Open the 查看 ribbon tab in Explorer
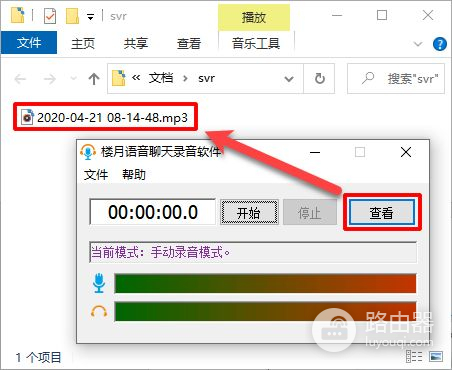Screen dimensions: 452x370 click(x=189, y=43)
